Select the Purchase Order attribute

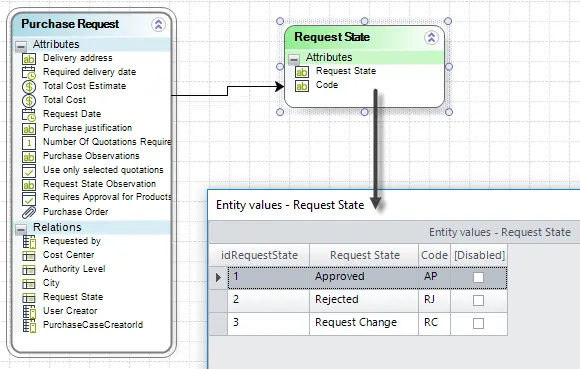[x=76, y=212]
